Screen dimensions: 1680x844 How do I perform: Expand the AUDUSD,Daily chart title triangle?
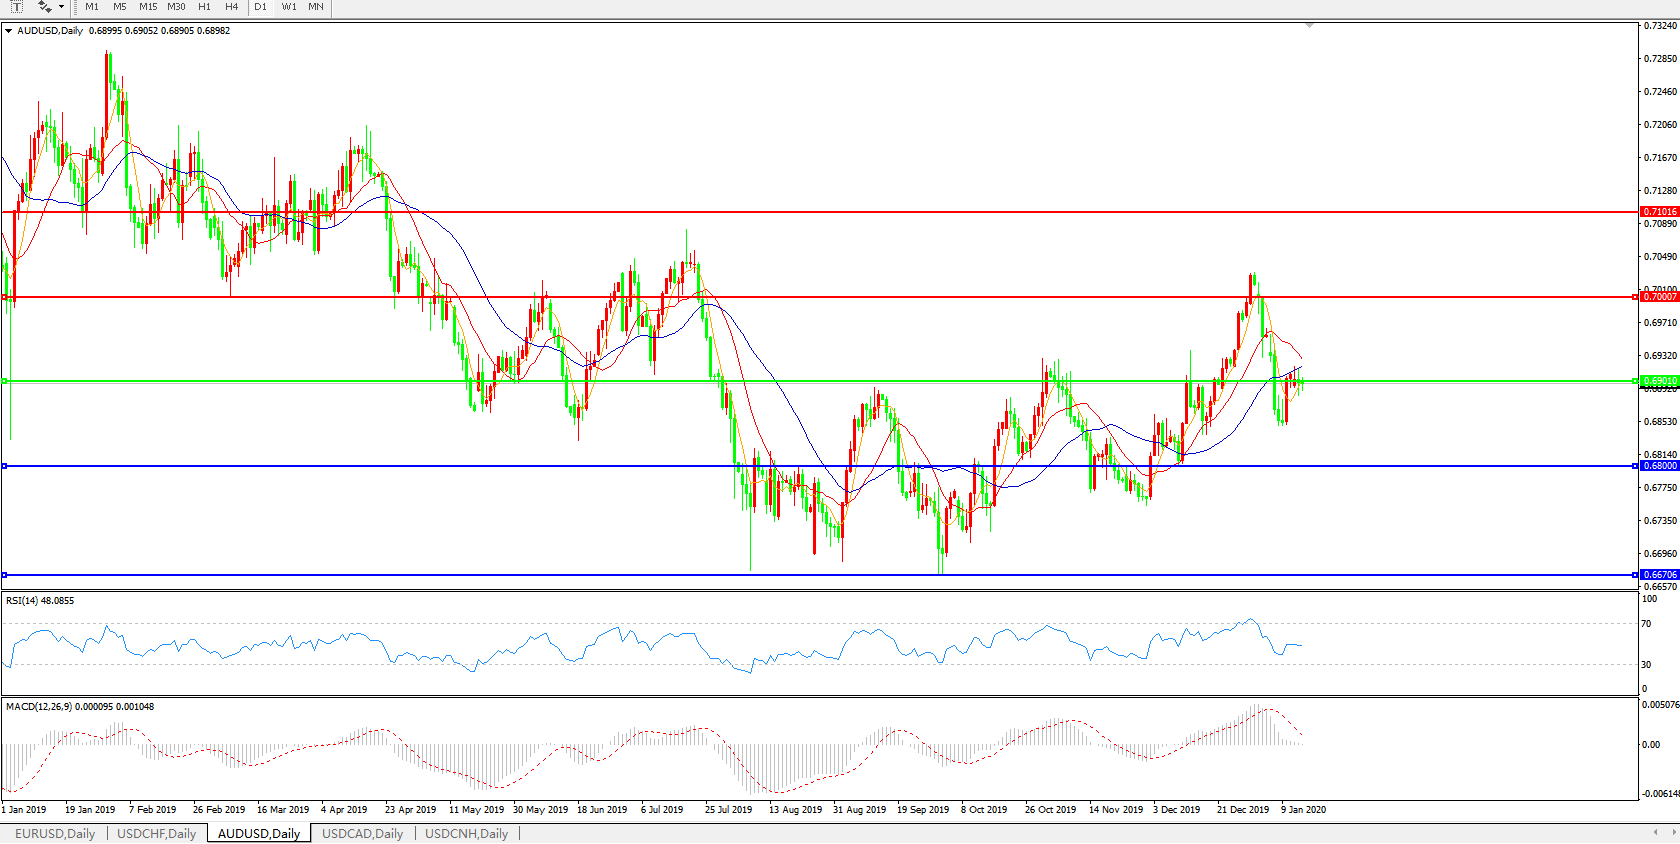tap(9, 31)
